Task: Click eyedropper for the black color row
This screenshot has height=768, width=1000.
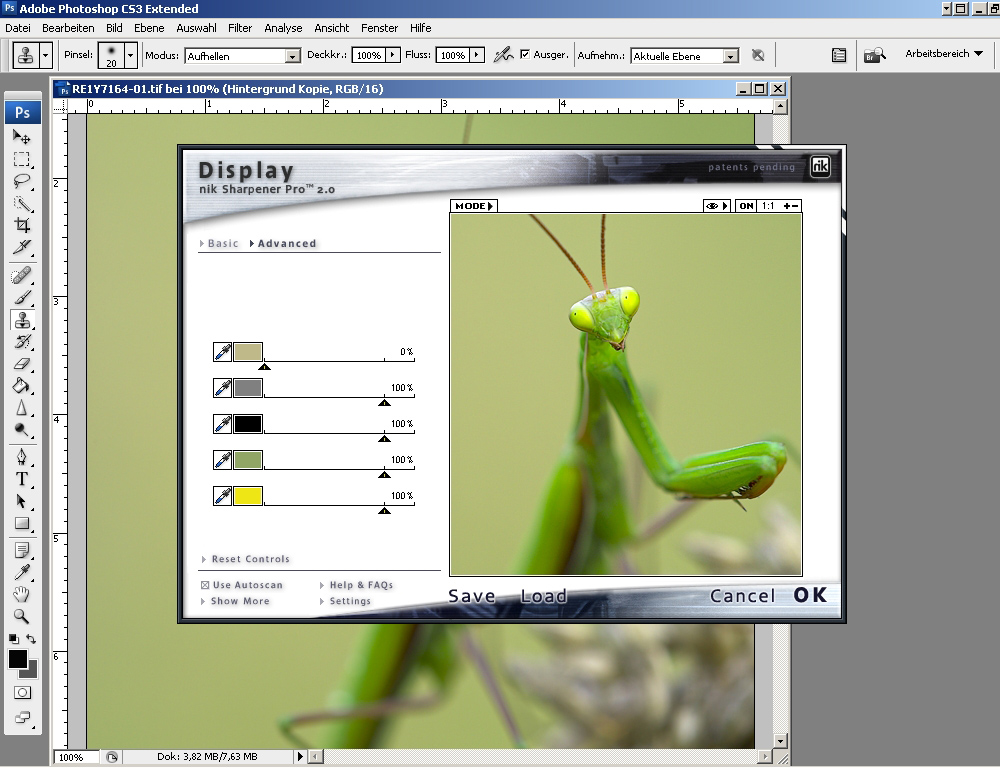Action: pyautogui.click(x=222, y=424)
